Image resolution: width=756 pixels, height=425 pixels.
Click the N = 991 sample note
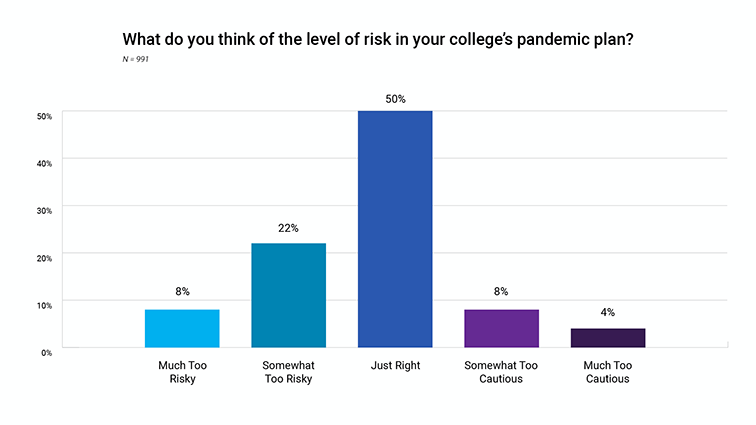pos(138,60)
